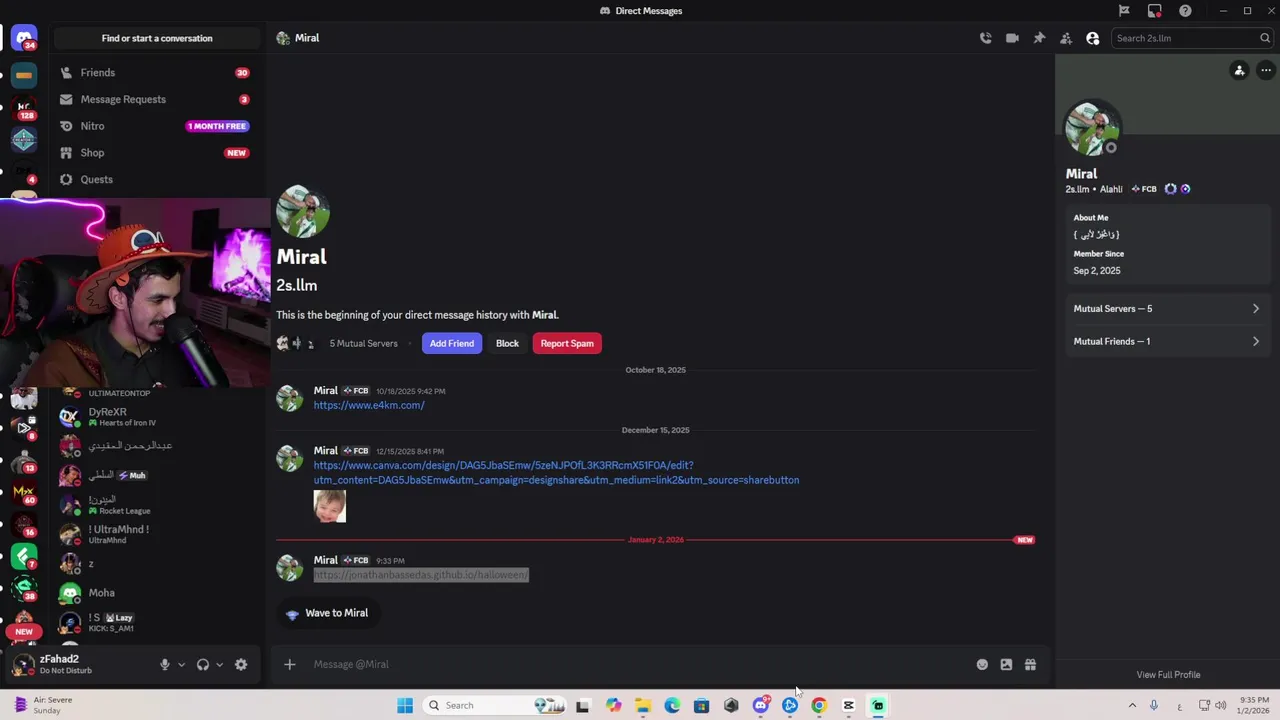Open the Canva design link
The height and width of the screenshot is (720, 1280).
(x=556, y=472)
